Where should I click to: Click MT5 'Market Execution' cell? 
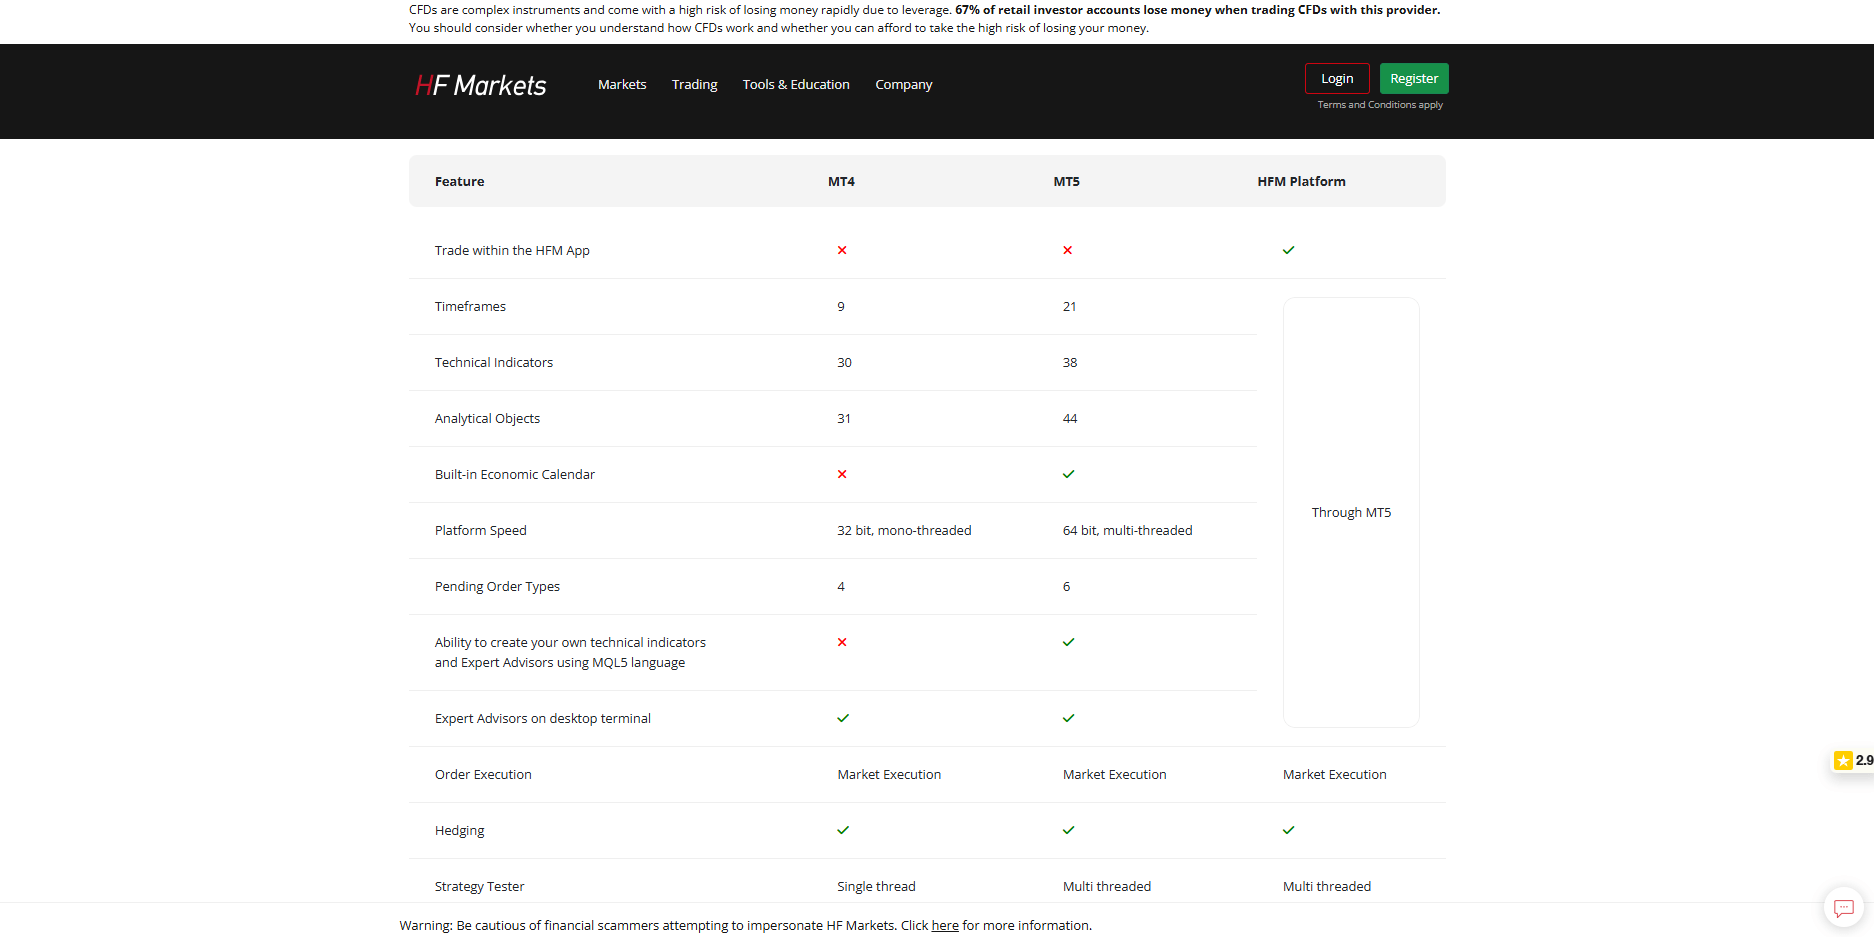point(1114,774)
